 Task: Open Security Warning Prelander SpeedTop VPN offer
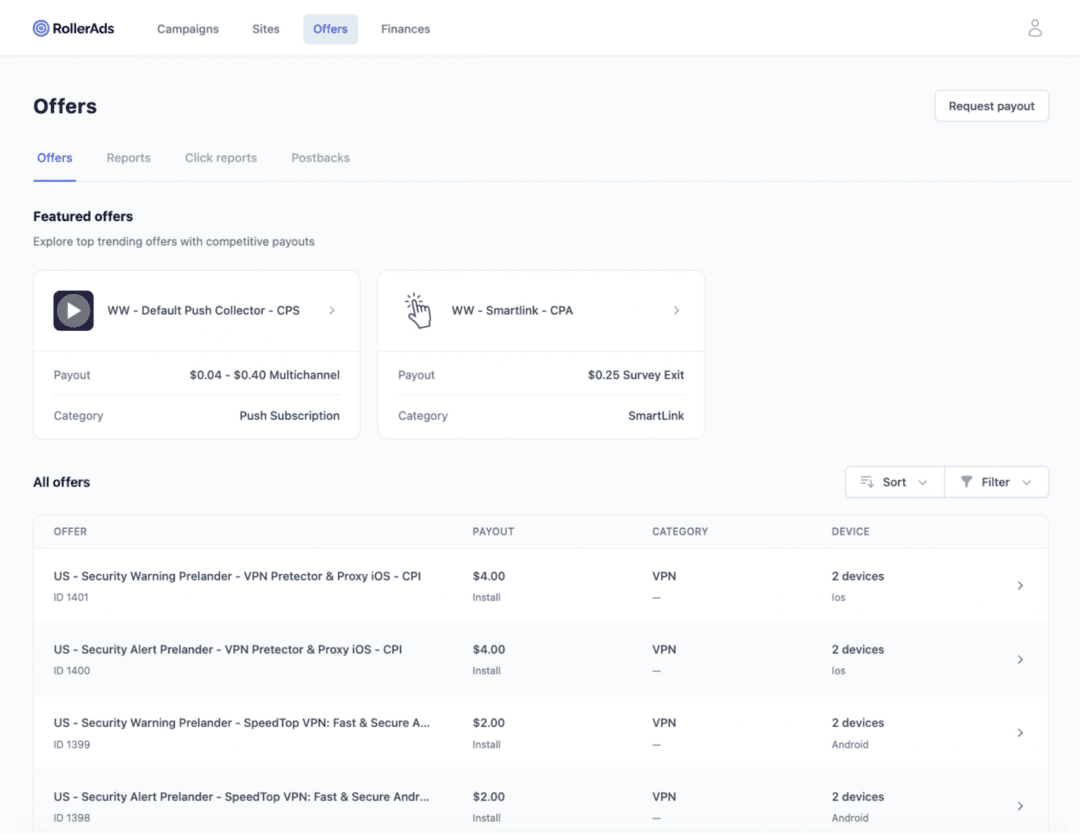(241, 723)
